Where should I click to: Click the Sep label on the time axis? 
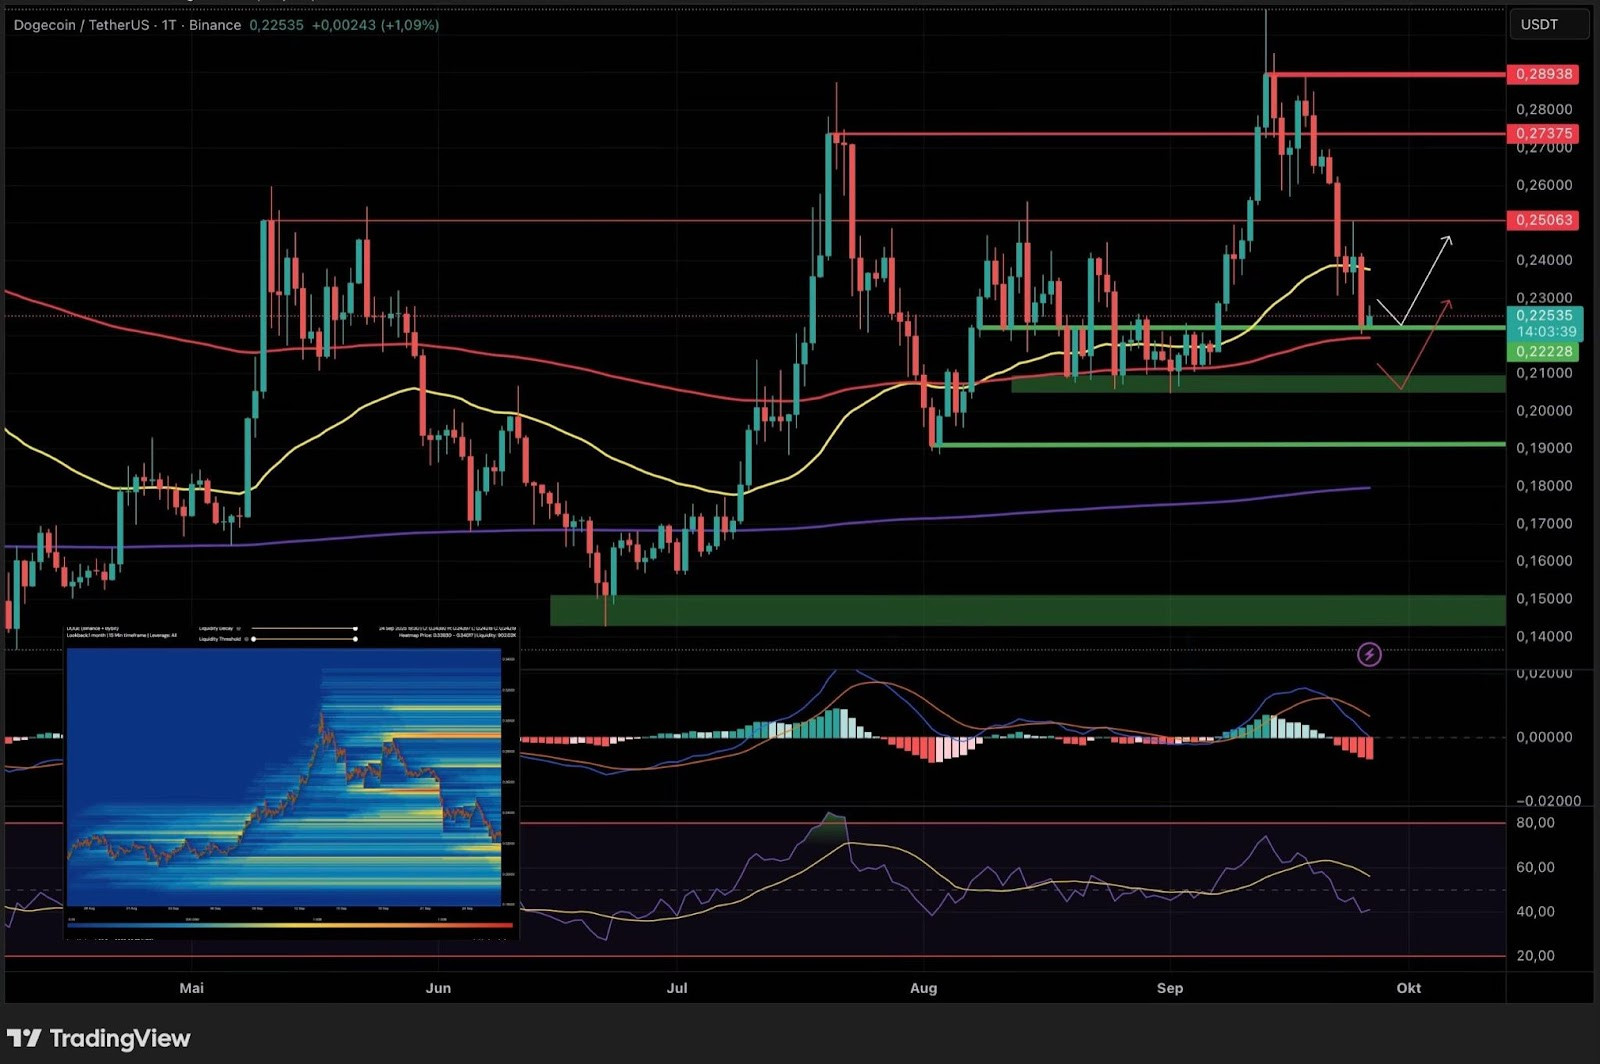(x=1169, y=988)
